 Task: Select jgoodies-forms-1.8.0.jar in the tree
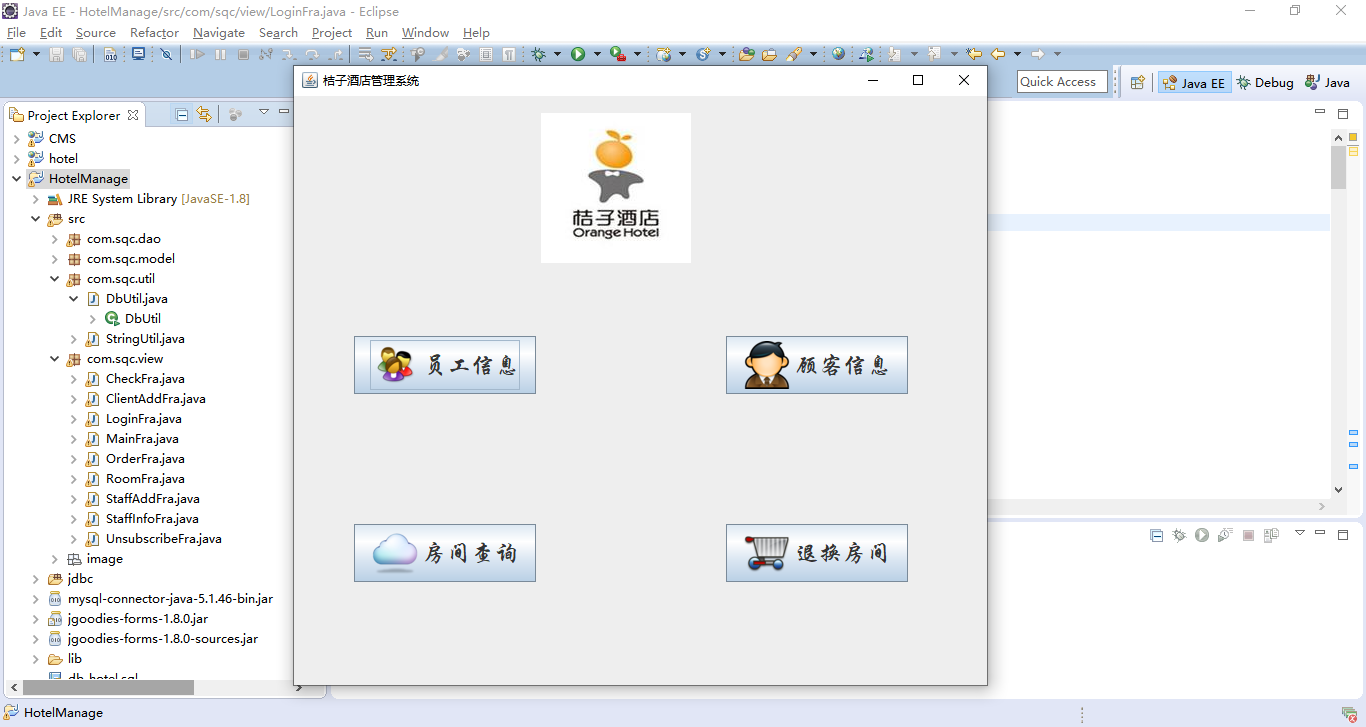point(138,619)
